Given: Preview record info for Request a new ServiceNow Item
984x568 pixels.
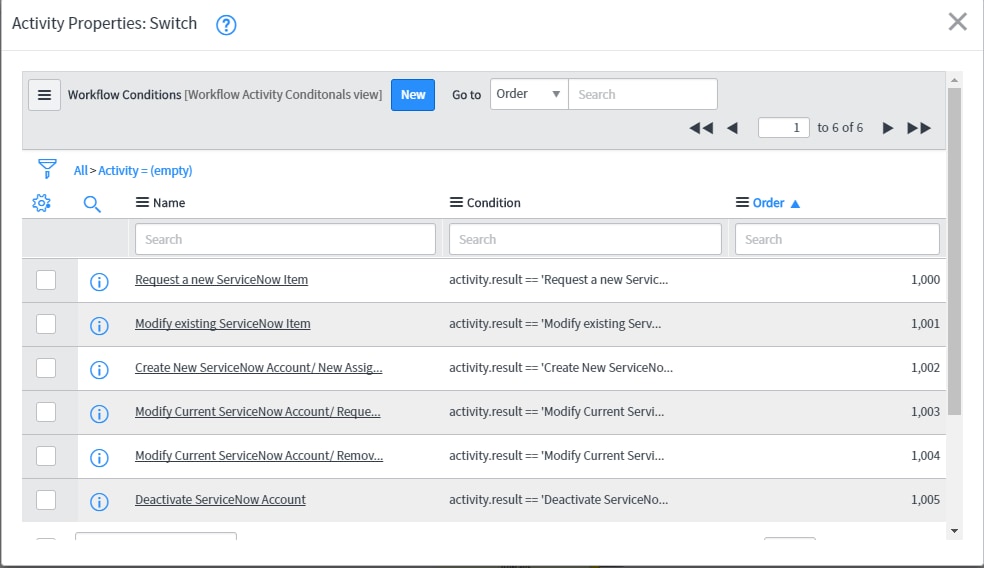Looking at the screenshot, I should tap(99, 282).
